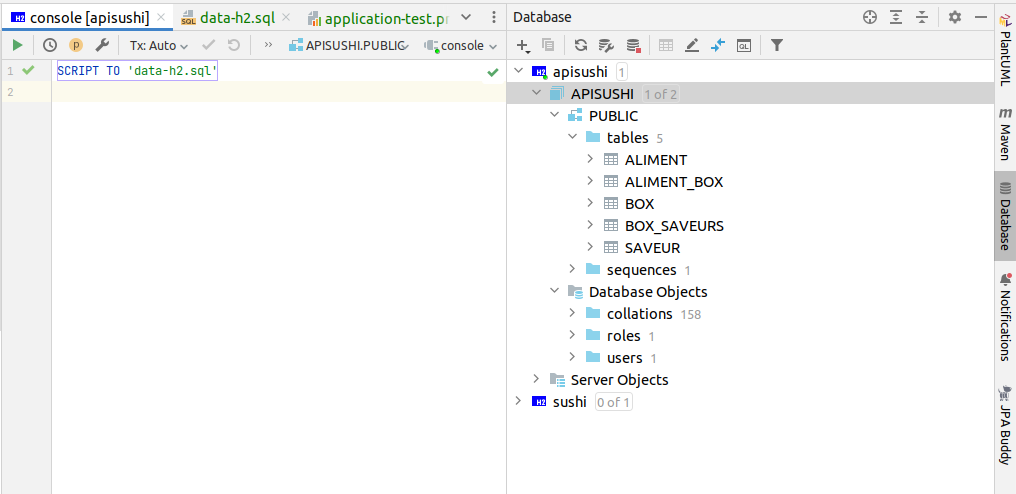The height and width of the screenshot is (494, 1016).
Task: Toggle the Database side tool window
Action: point(1005,217)
